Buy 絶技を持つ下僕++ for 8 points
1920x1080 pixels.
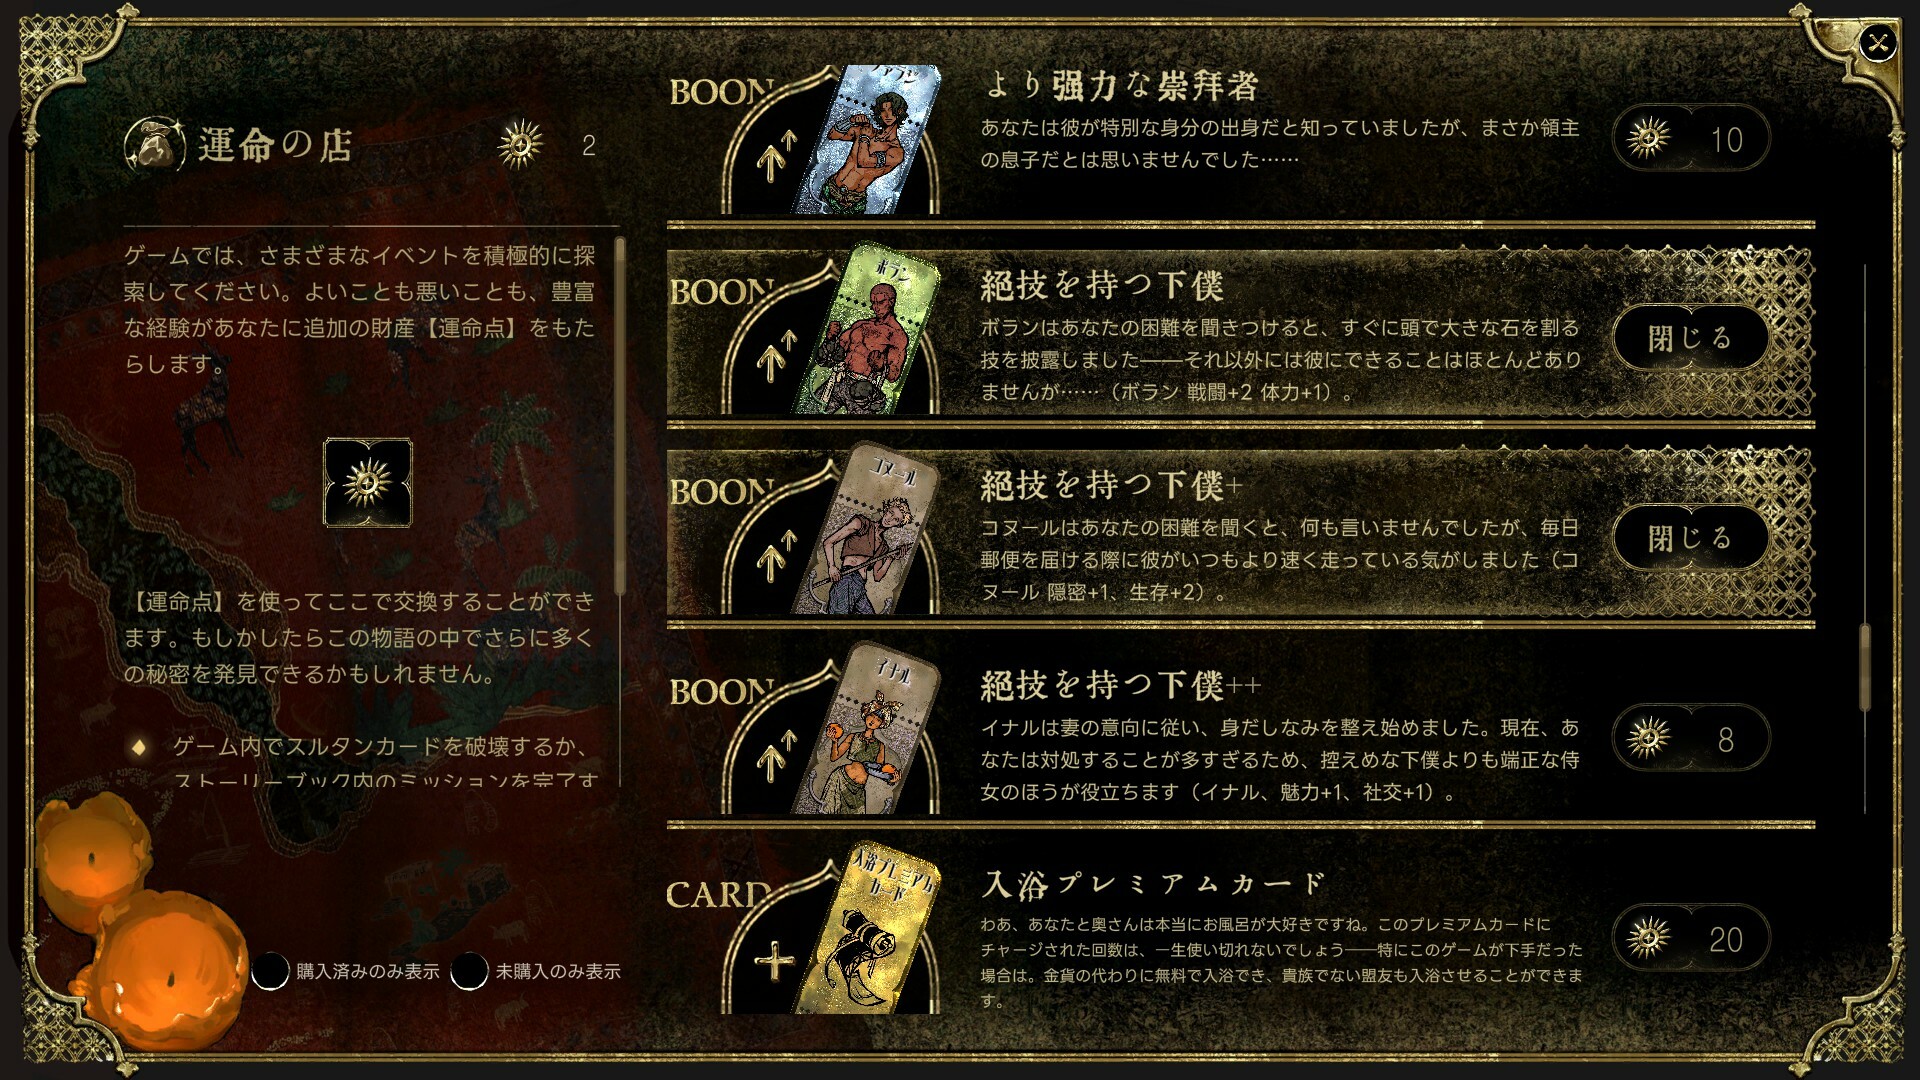[x=1691, y=738]
